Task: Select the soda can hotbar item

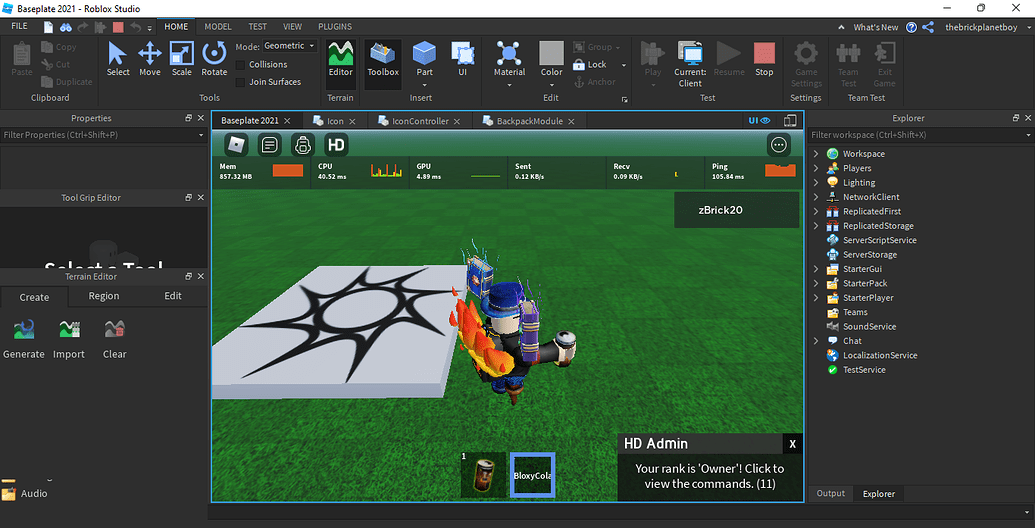Action: (x=483, y=475)
